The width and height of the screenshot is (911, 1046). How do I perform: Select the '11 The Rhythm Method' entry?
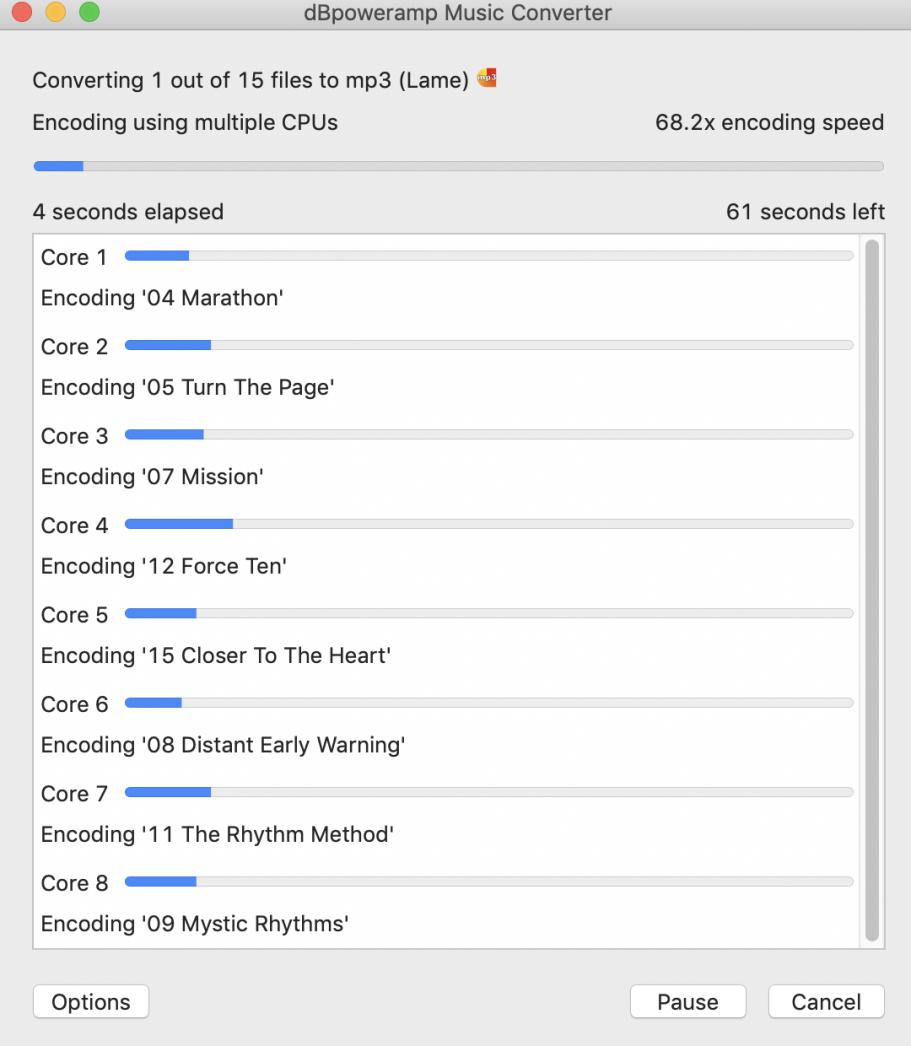click(218, 834)
